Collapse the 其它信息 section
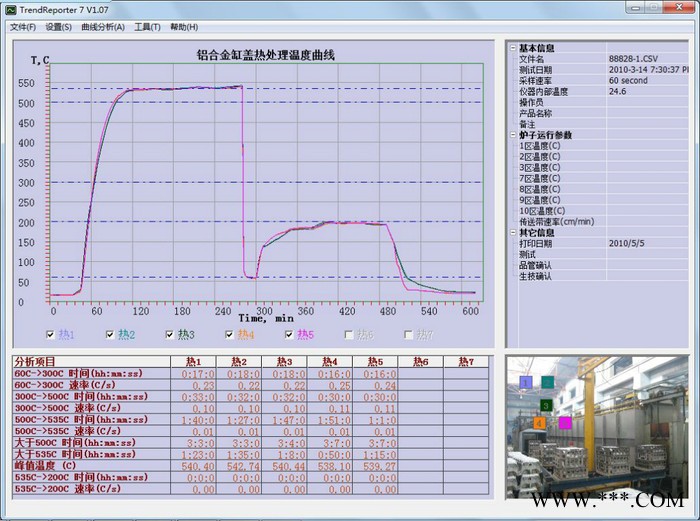700x521 pixels. (x=513, y=233)
